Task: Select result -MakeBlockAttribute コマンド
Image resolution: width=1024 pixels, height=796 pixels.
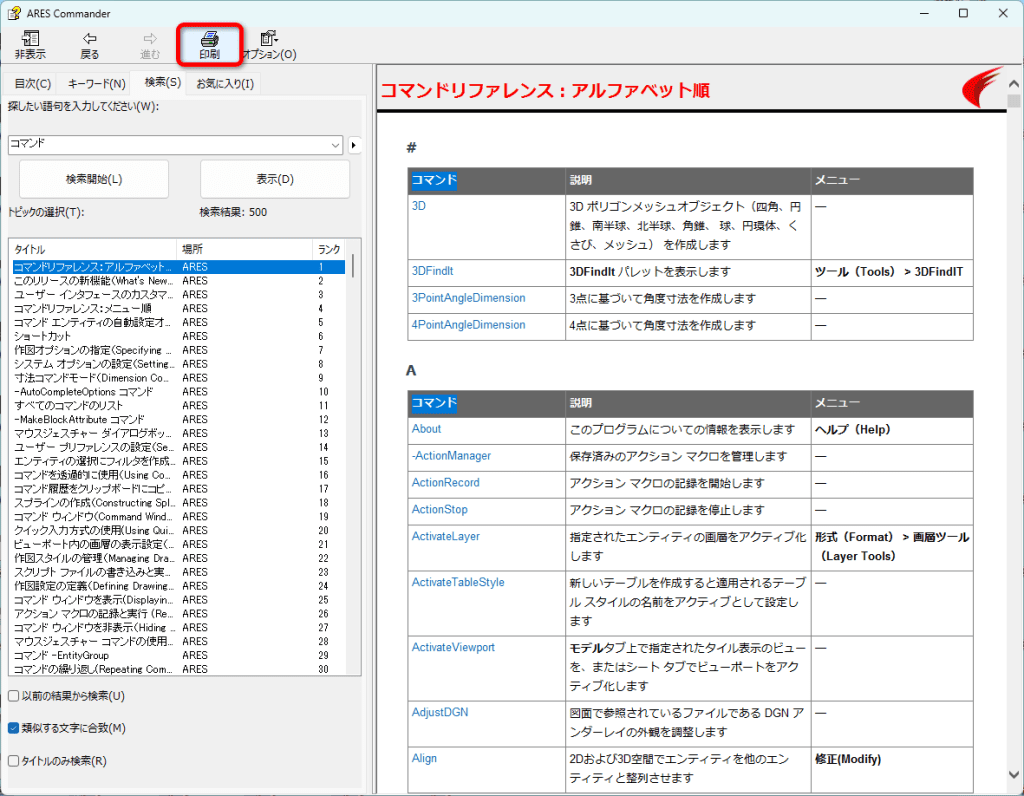Action: point(178,419)
